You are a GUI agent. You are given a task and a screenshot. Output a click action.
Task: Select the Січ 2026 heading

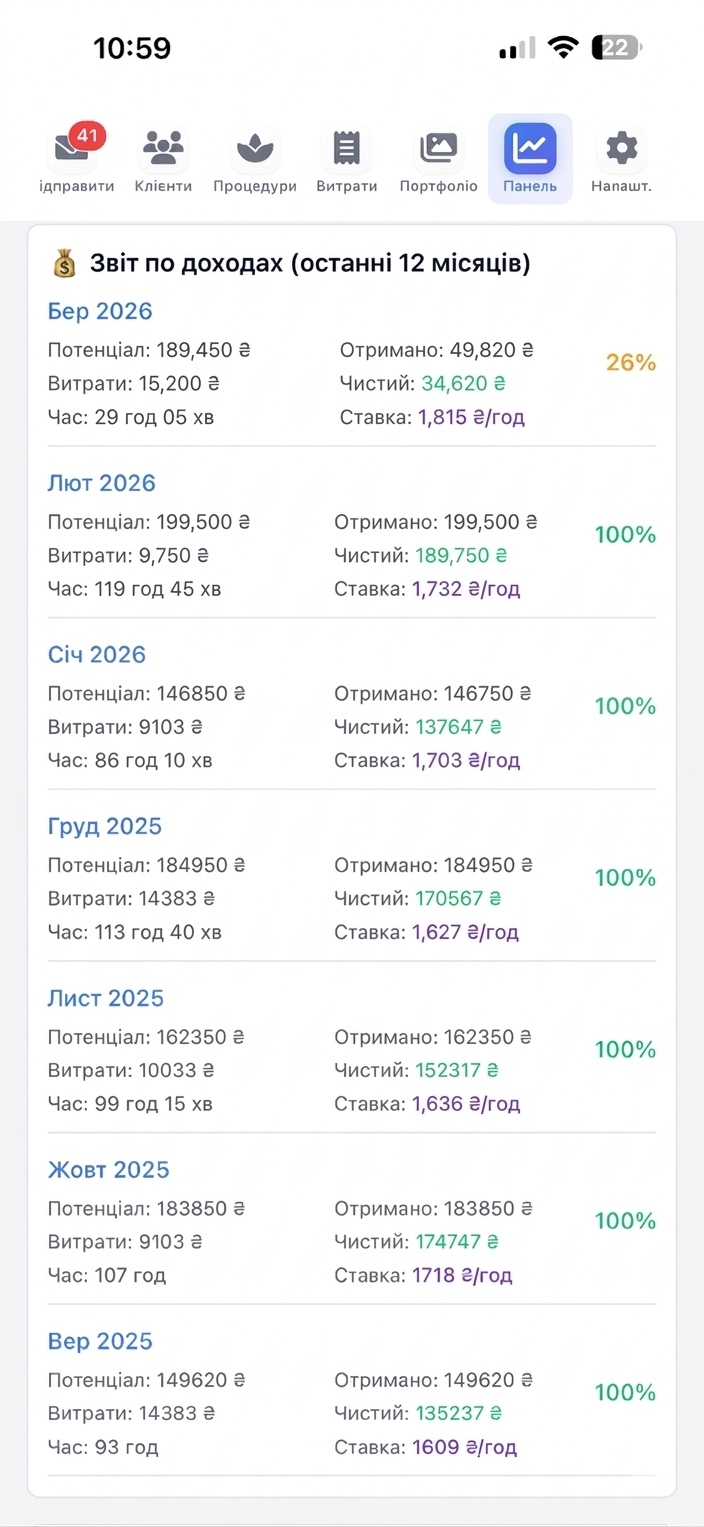tap(96, 654)
